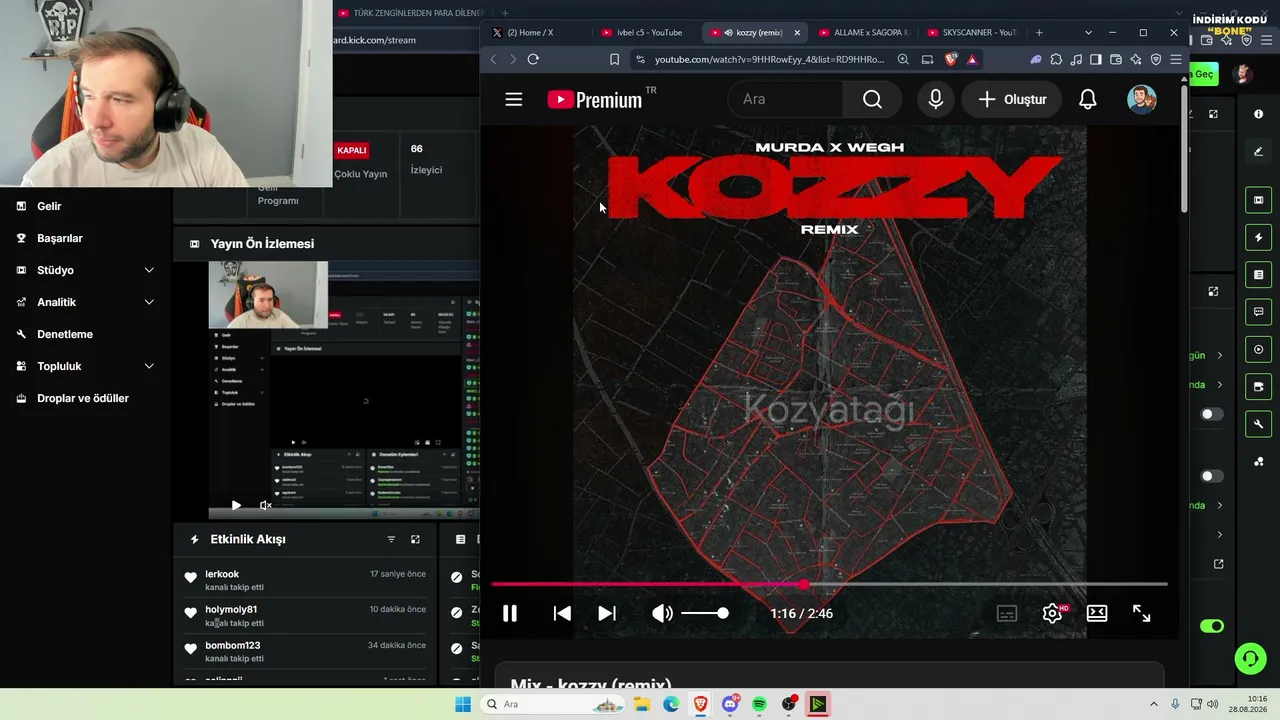Open a new browser tab

pyautogui.click(x=1039, y=32)
